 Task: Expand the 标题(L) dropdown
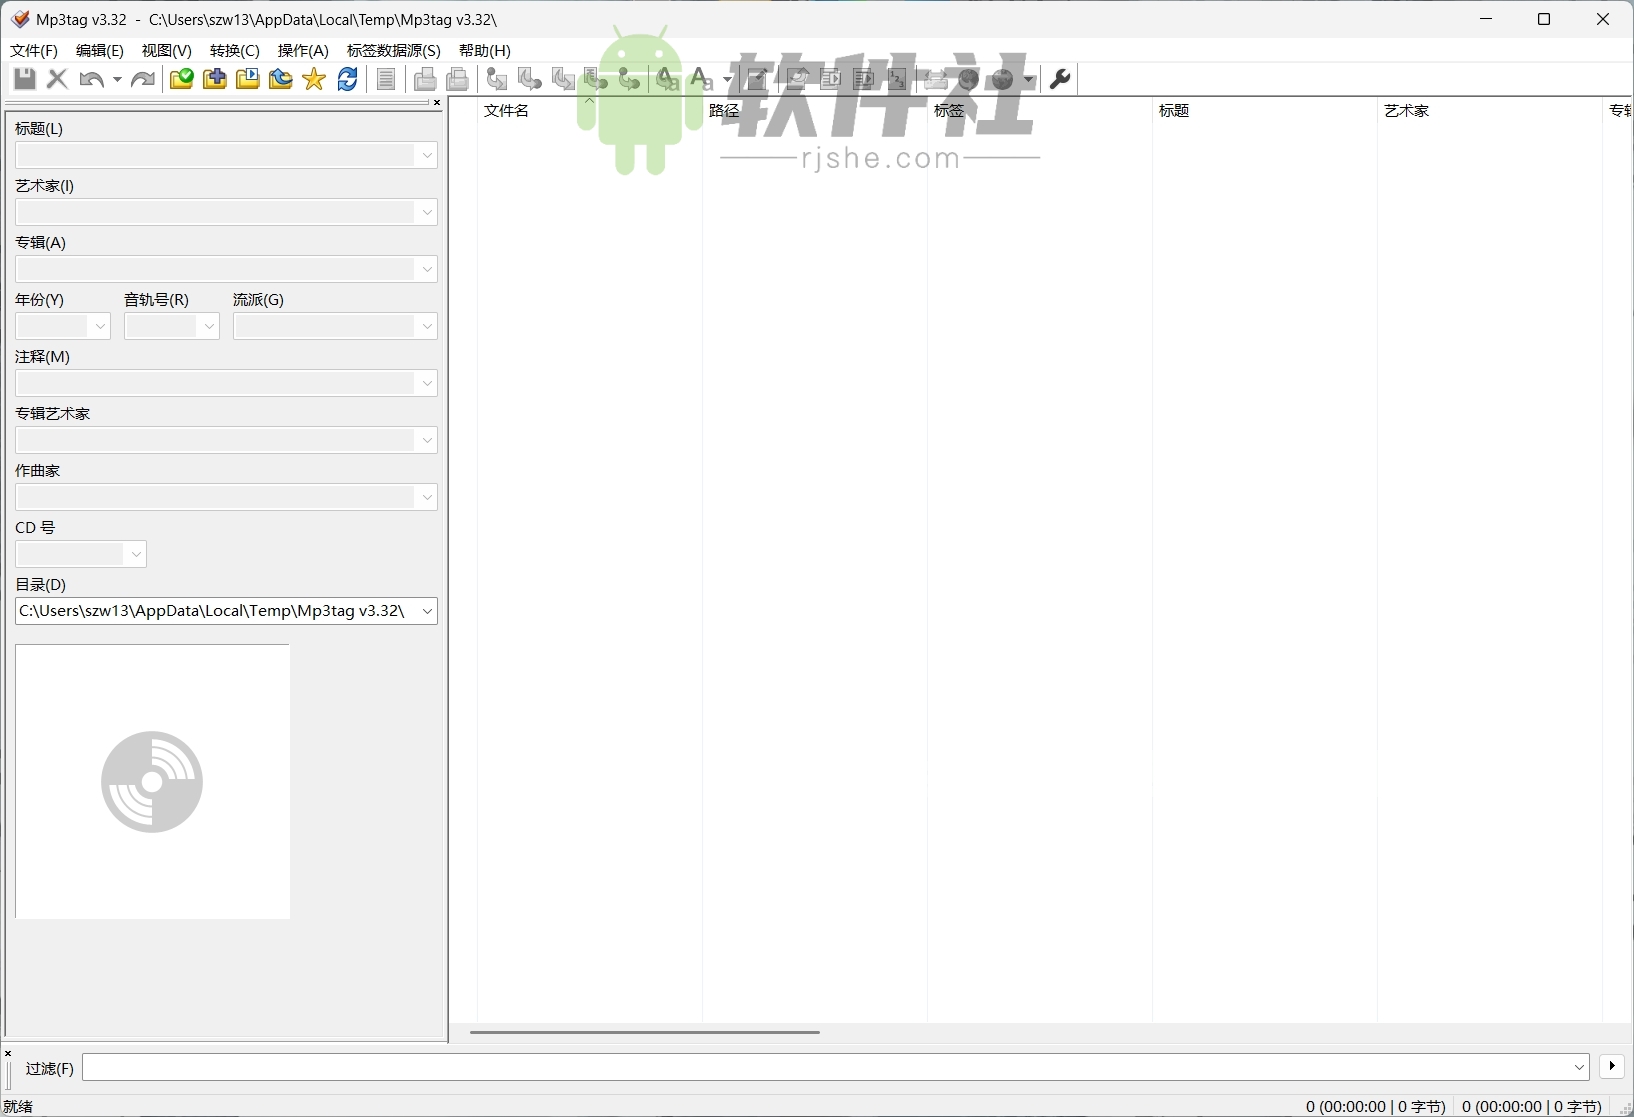pyautogui.click(x=427, y=155)
